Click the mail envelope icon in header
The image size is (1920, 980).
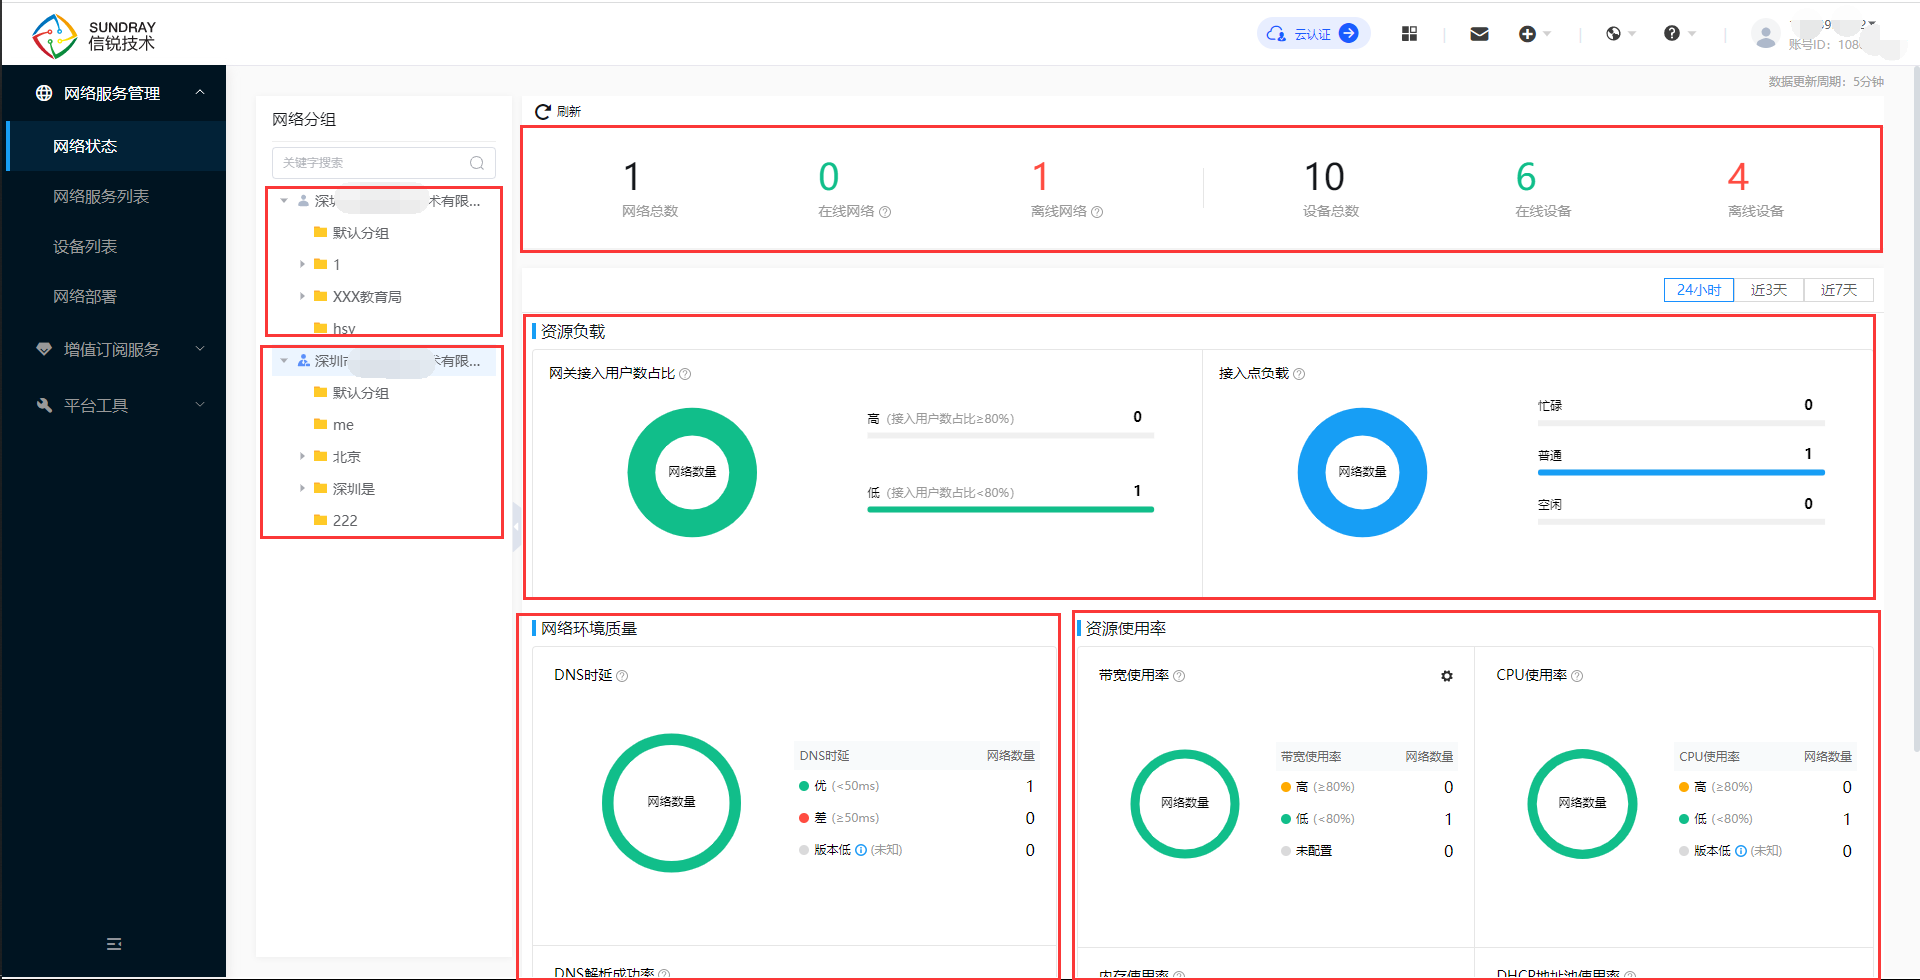point(1479,34)
